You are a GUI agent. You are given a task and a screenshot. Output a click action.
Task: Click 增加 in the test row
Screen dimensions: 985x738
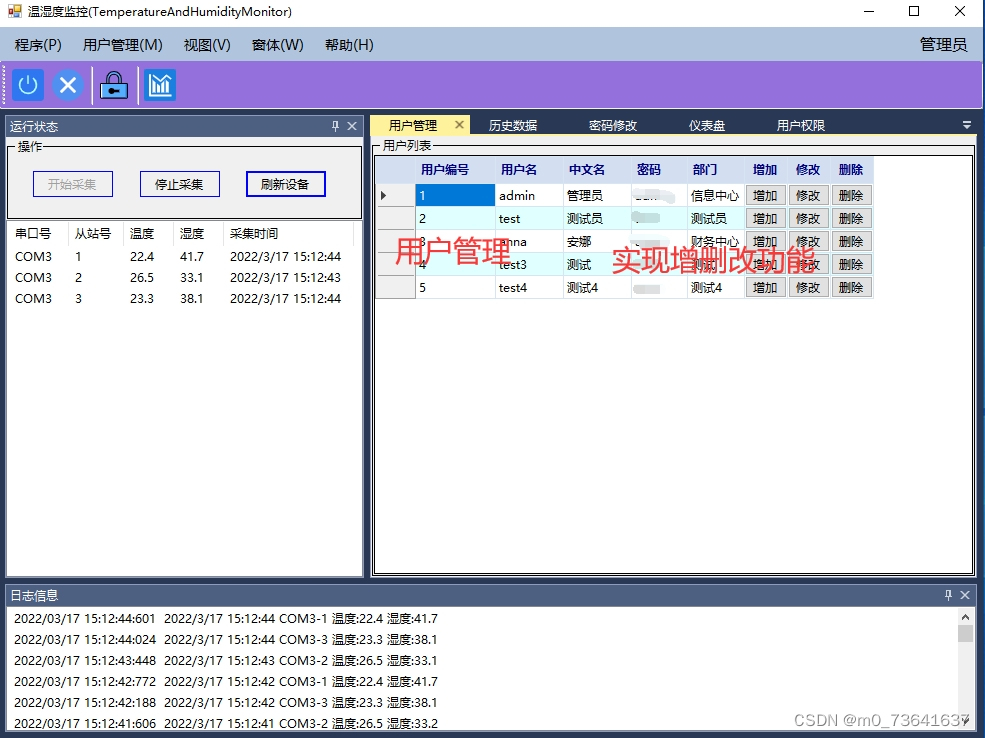(765, 219)
